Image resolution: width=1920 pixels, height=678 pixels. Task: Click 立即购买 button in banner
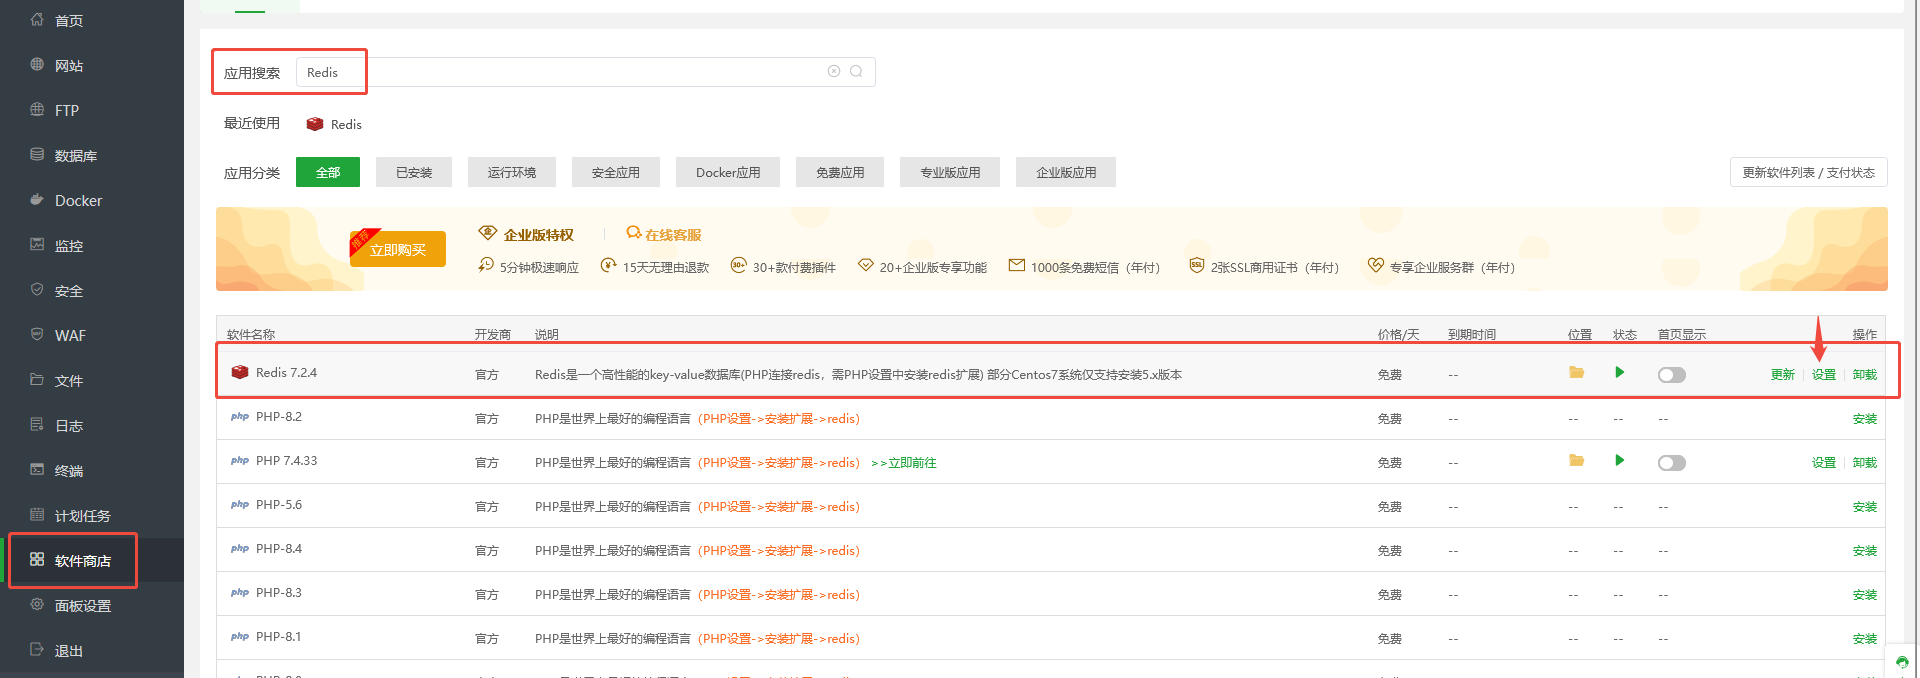(398, 250)
